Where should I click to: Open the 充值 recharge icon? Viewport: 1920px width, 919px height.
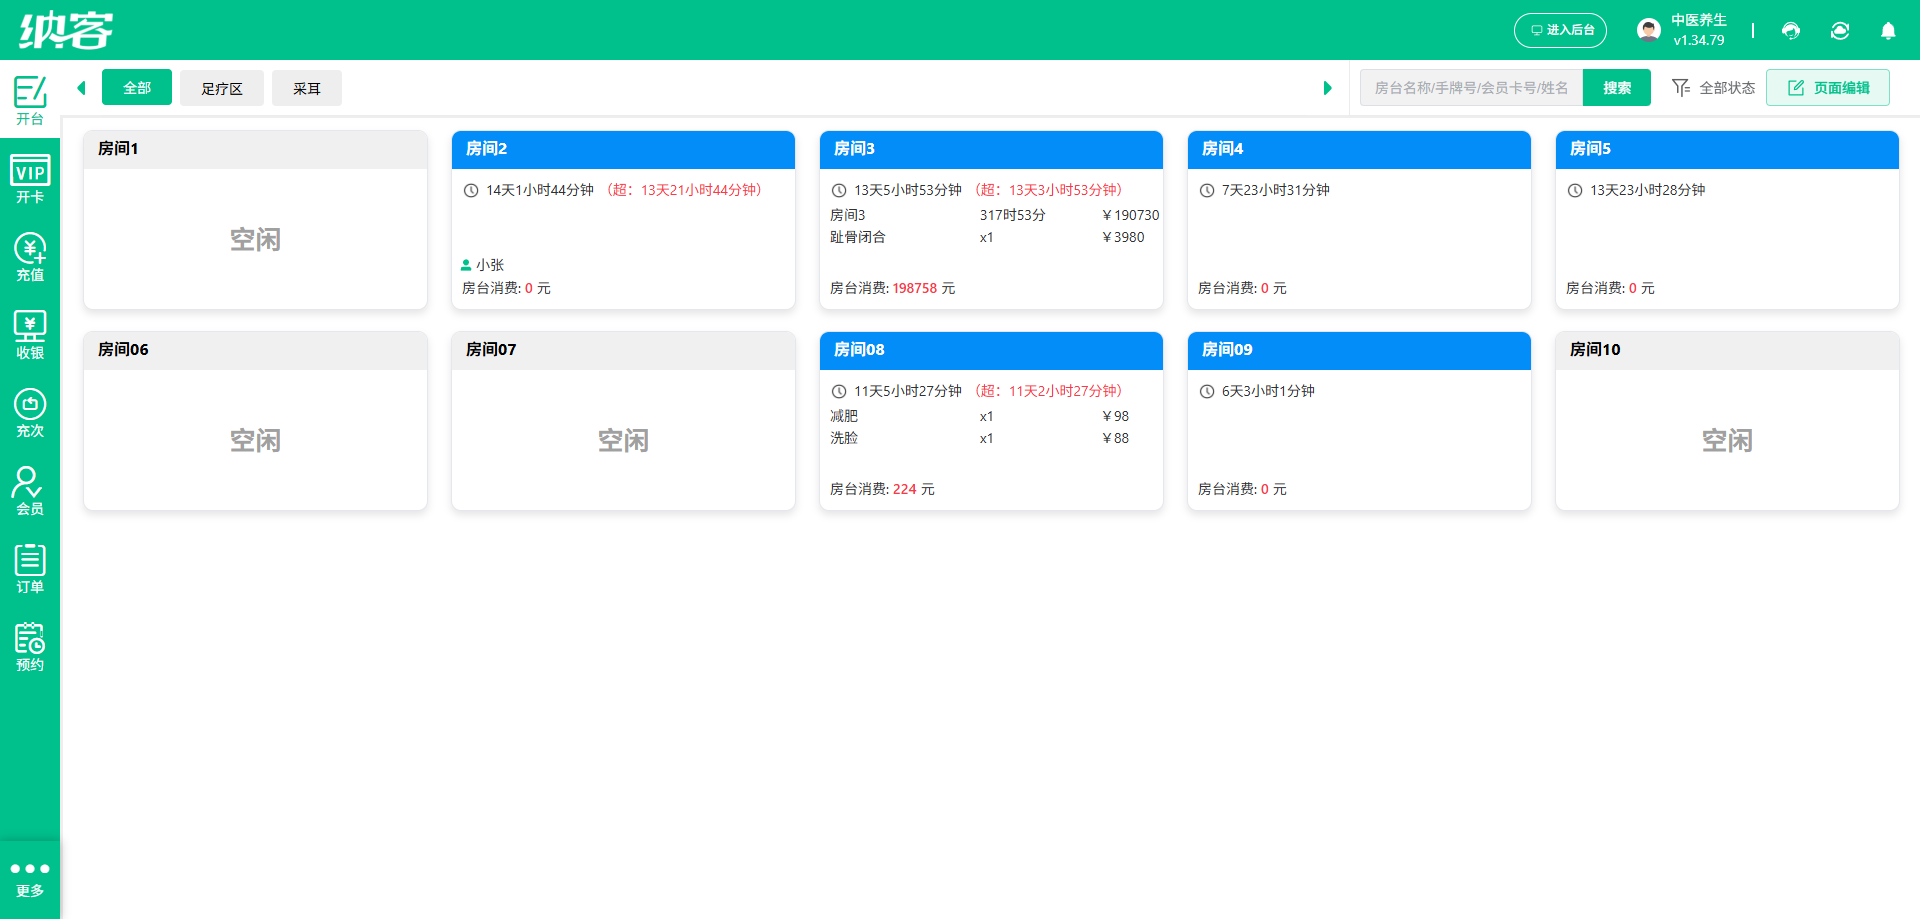tap(30, 257)
